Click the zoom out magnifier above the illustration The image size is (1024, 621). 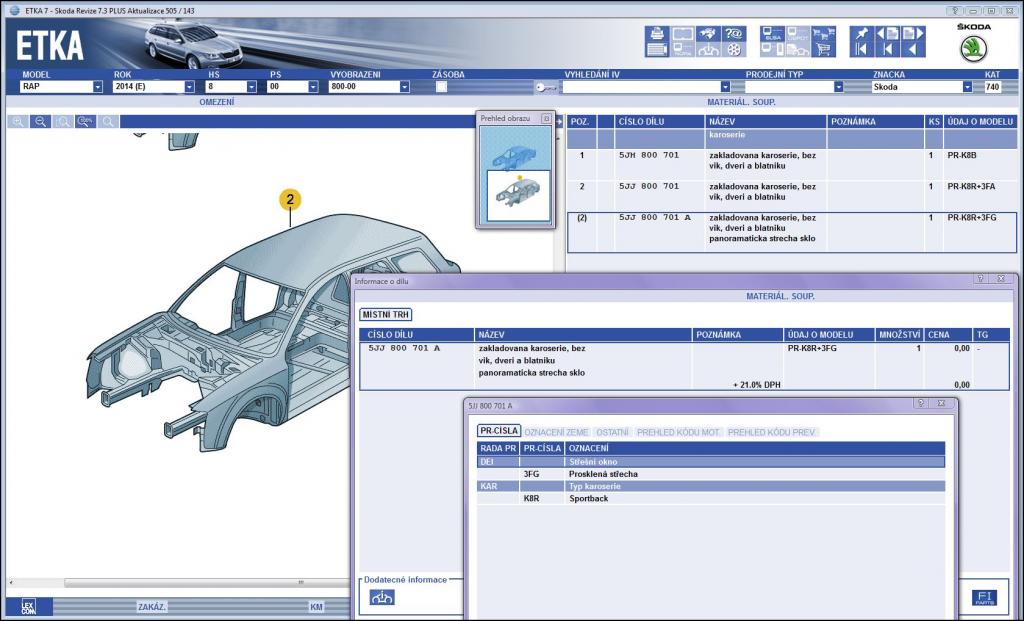[x=40, y=121]
